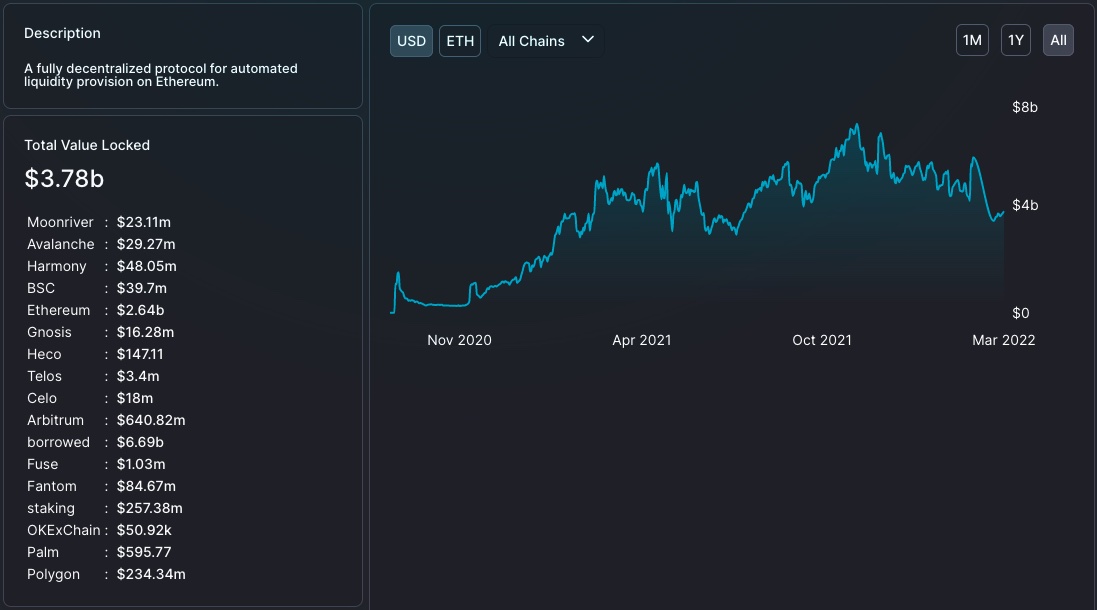Image resolution: width=1097 pixels, height=610 pixels.
Task: Switch chart currency to ETH
Action: click(x=459, y=41)
